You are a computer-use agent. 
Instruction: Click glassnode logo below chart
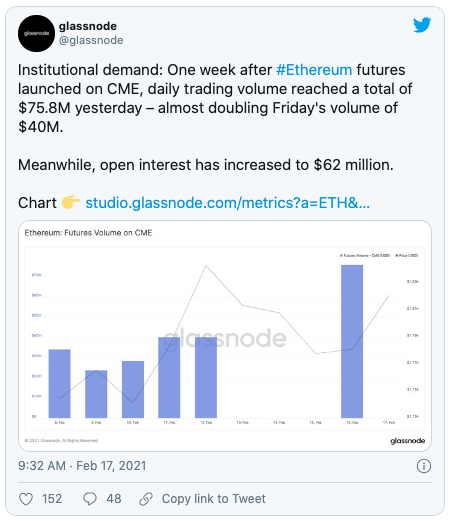407,441
